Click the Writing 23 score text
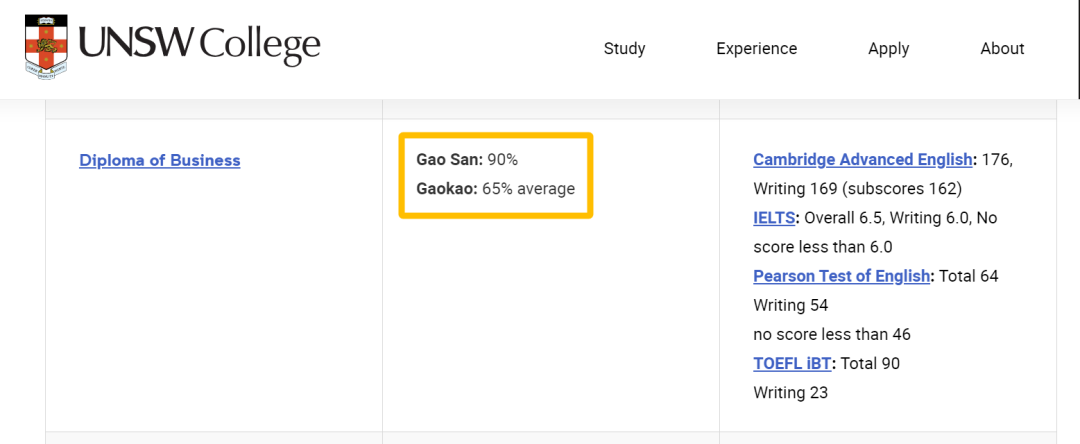 click(790, 393)
